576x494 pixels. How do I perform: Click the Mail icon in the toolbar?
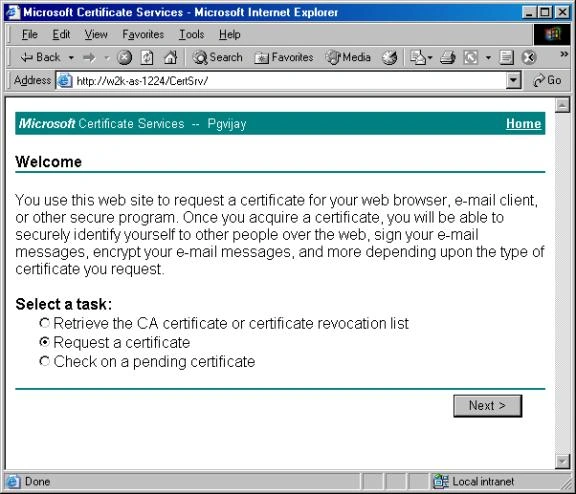click(x=417, y=57)
